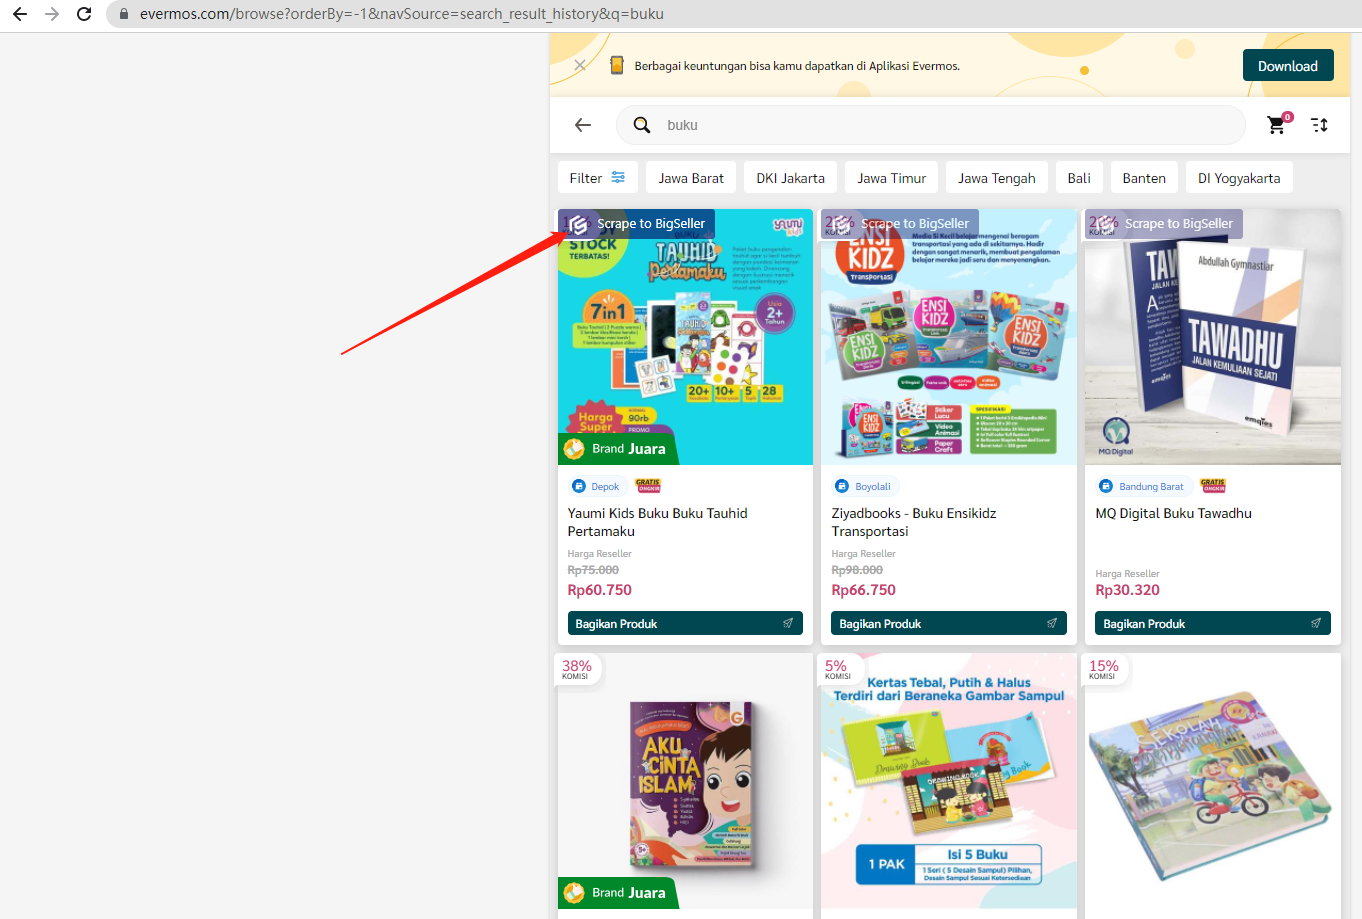Click the back arrow beside search box
This screenshot has height=919, width=1362.
(583, 125)
